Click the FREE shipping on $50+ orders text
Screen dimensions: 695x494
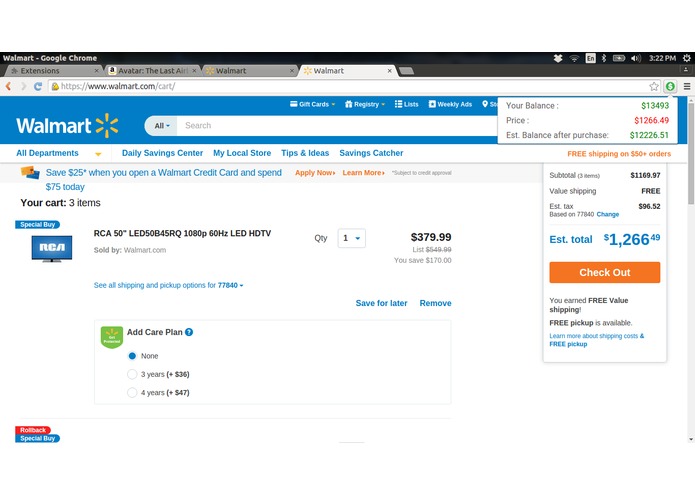point(619,154)
